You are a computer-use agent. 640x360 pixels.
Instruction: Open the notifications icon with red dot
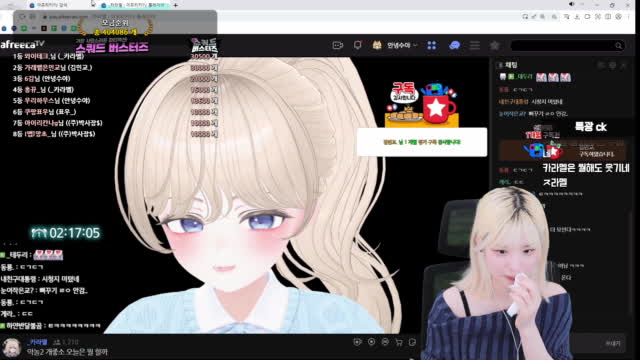(358, 45)
